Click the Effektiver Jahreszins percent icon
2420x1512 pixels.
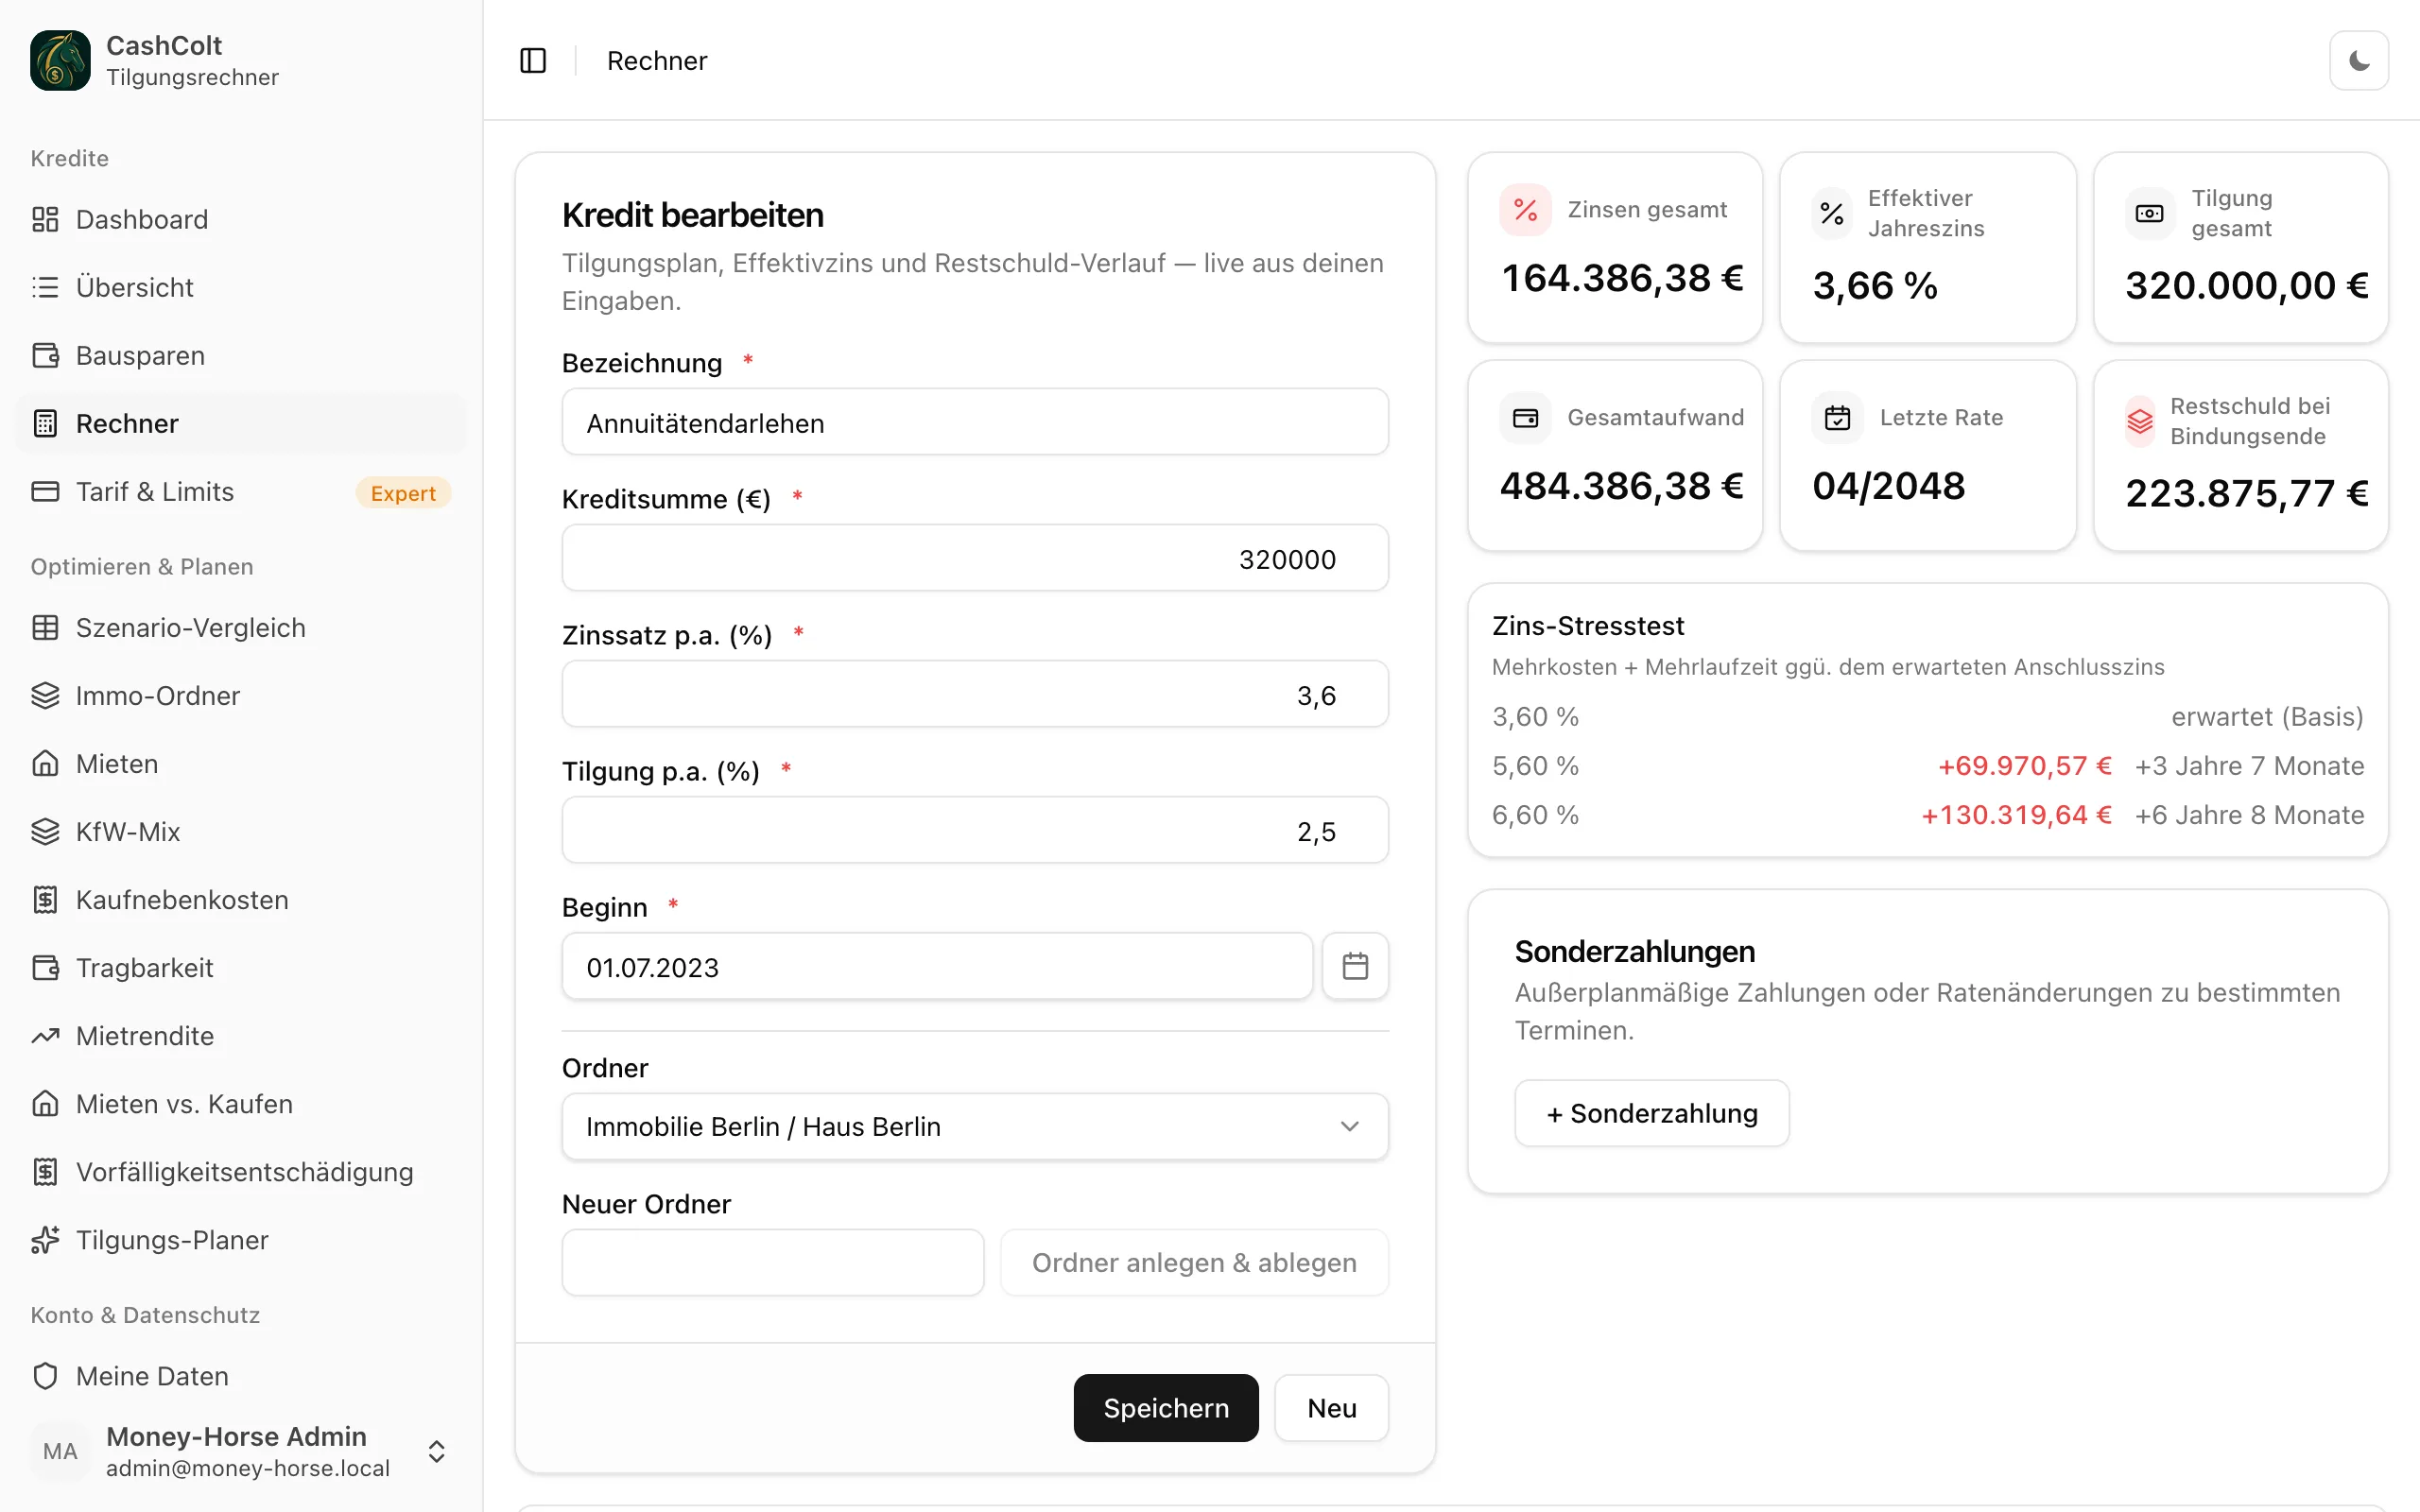click(1832, 213)
